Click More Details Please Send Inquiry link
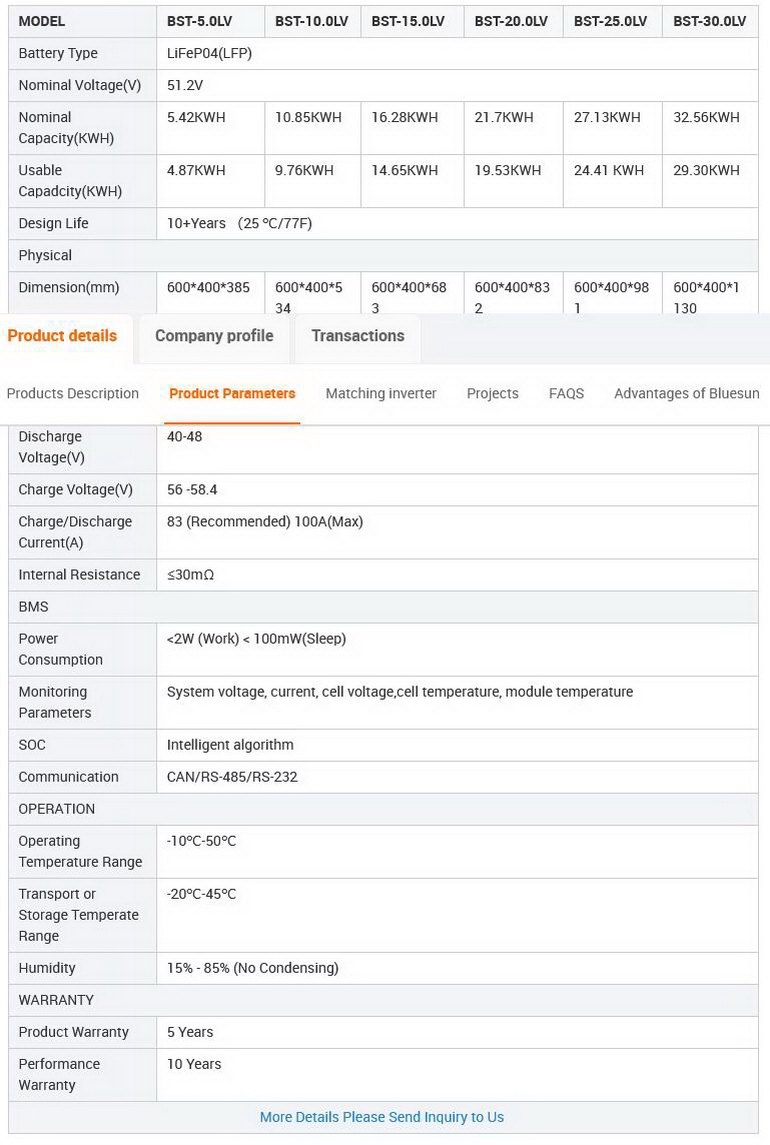770x1145 pixels. [382, 1117]
